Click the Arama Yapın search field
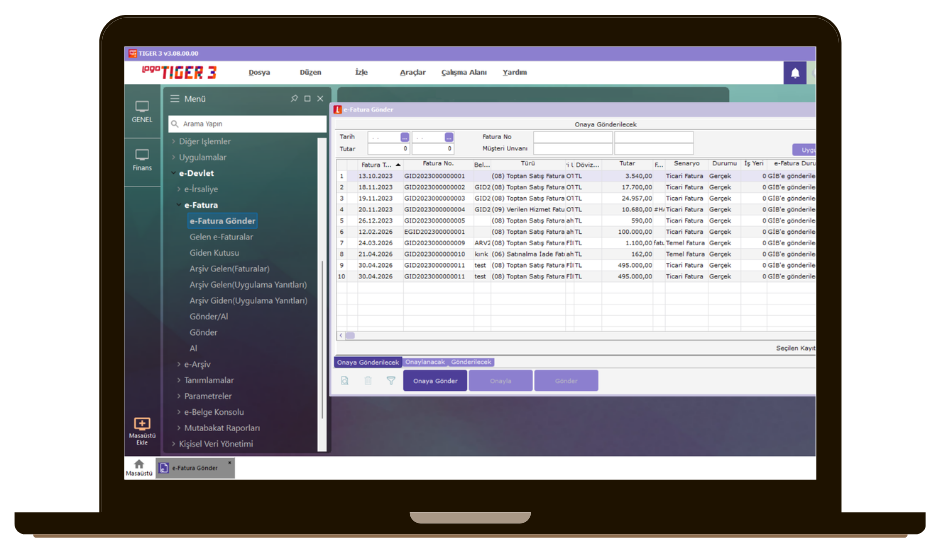Image resolution: width=940 pixels, height=547 pixels. coord(248,124)
